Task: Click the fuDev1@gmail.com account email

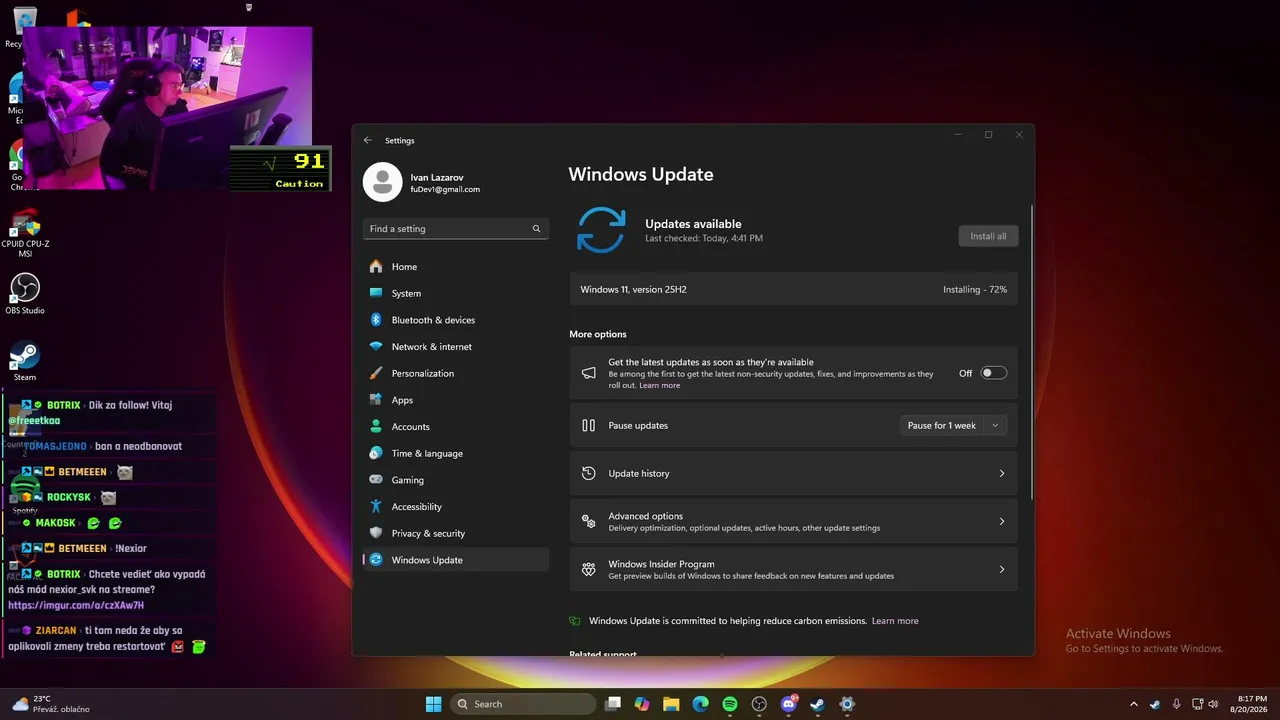Action: 445,189
